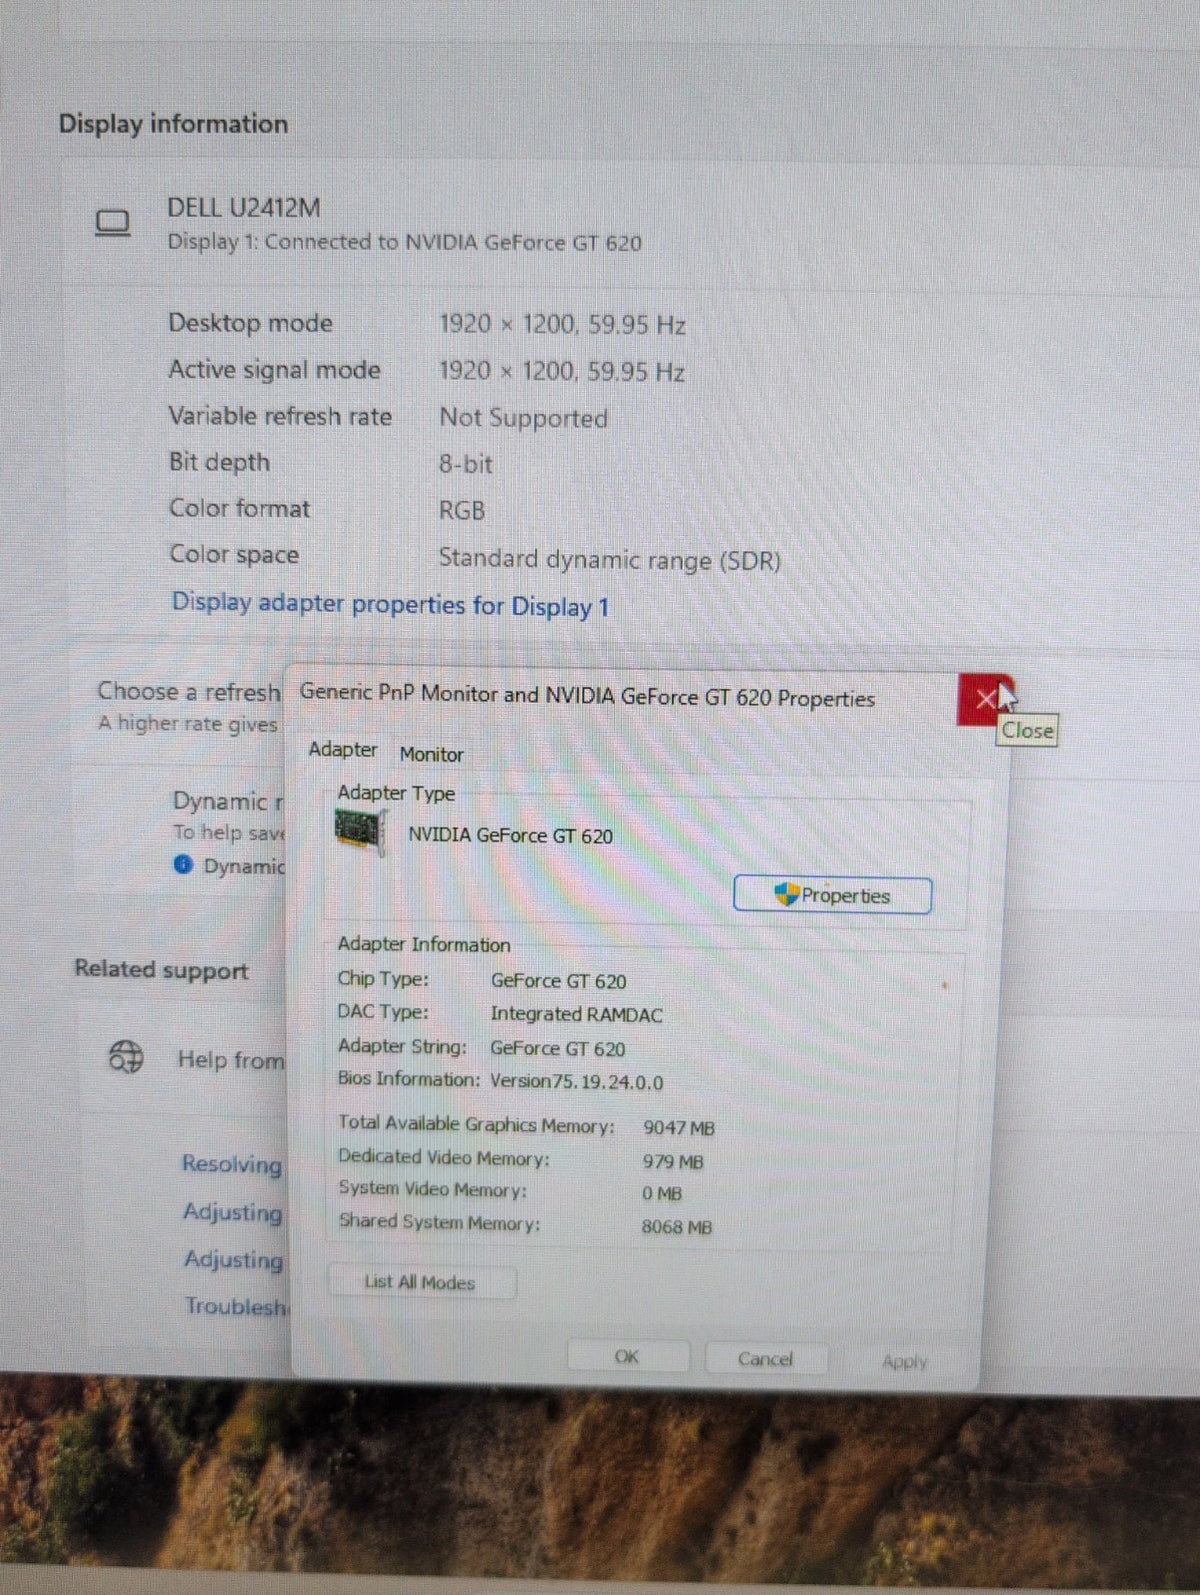Open the Troubleshooting support link
Viewport: 1200px width, 1595px height.
pos(237,1306)
